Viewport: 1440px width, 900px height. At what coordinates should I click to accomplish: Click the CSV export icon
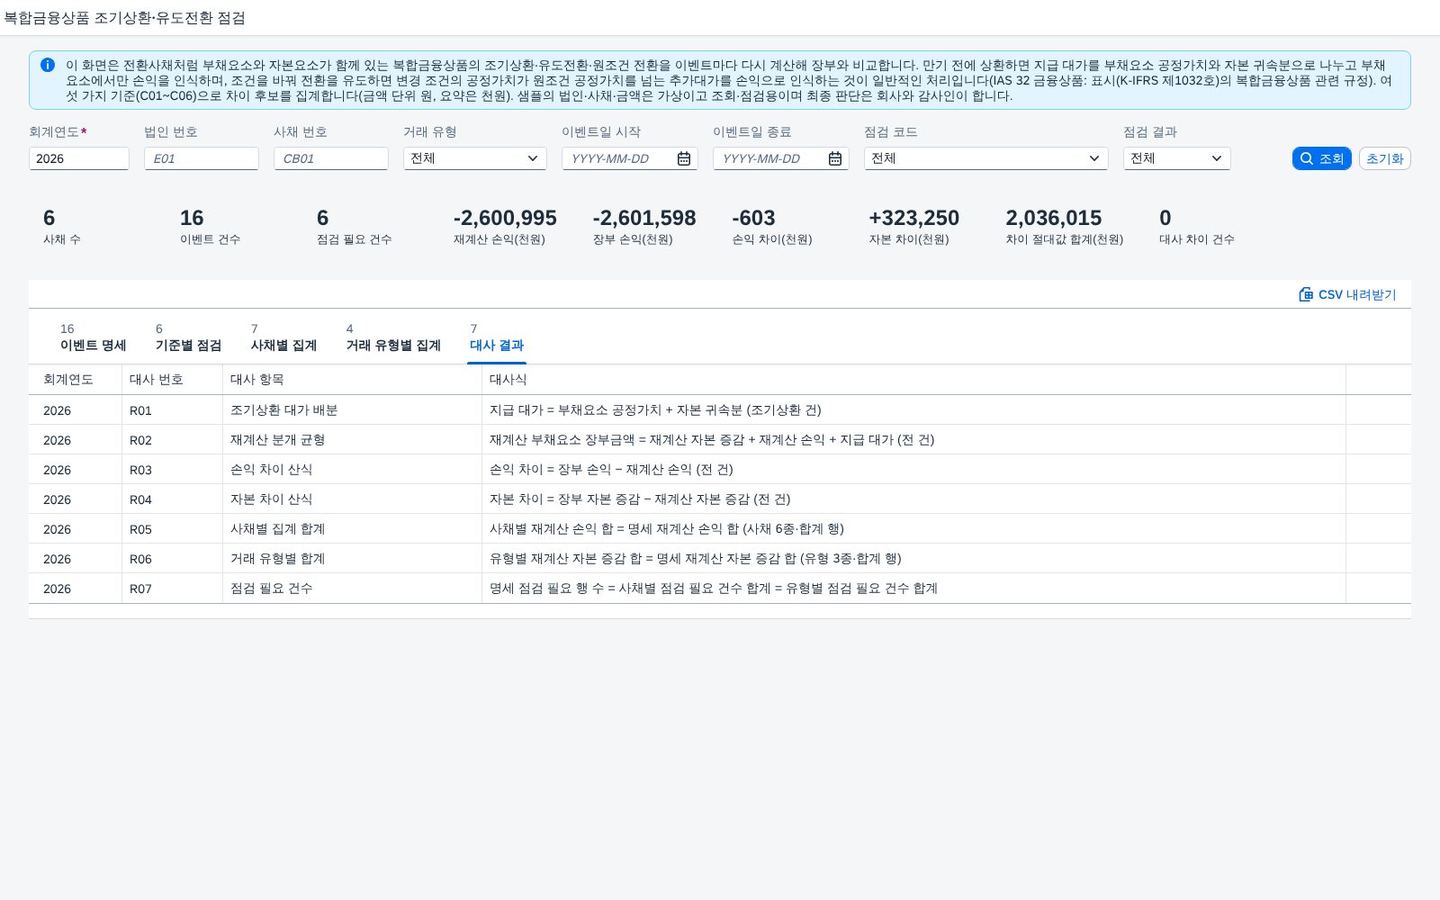click(x=1305, y=294)
